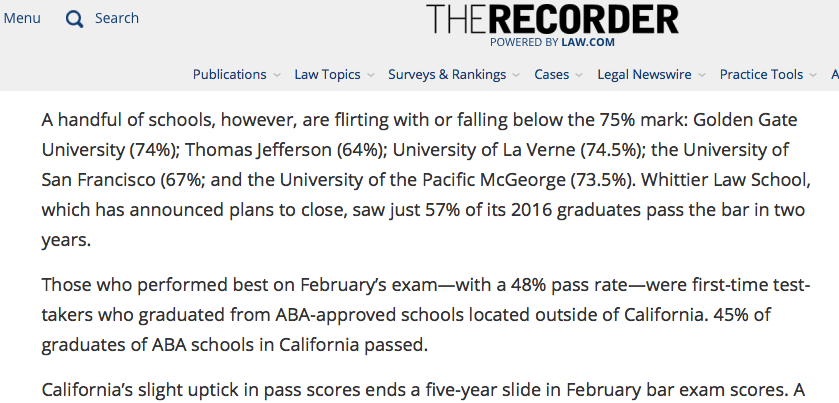Click the paragraph starting 'A handful of schools'

(419, 182)
